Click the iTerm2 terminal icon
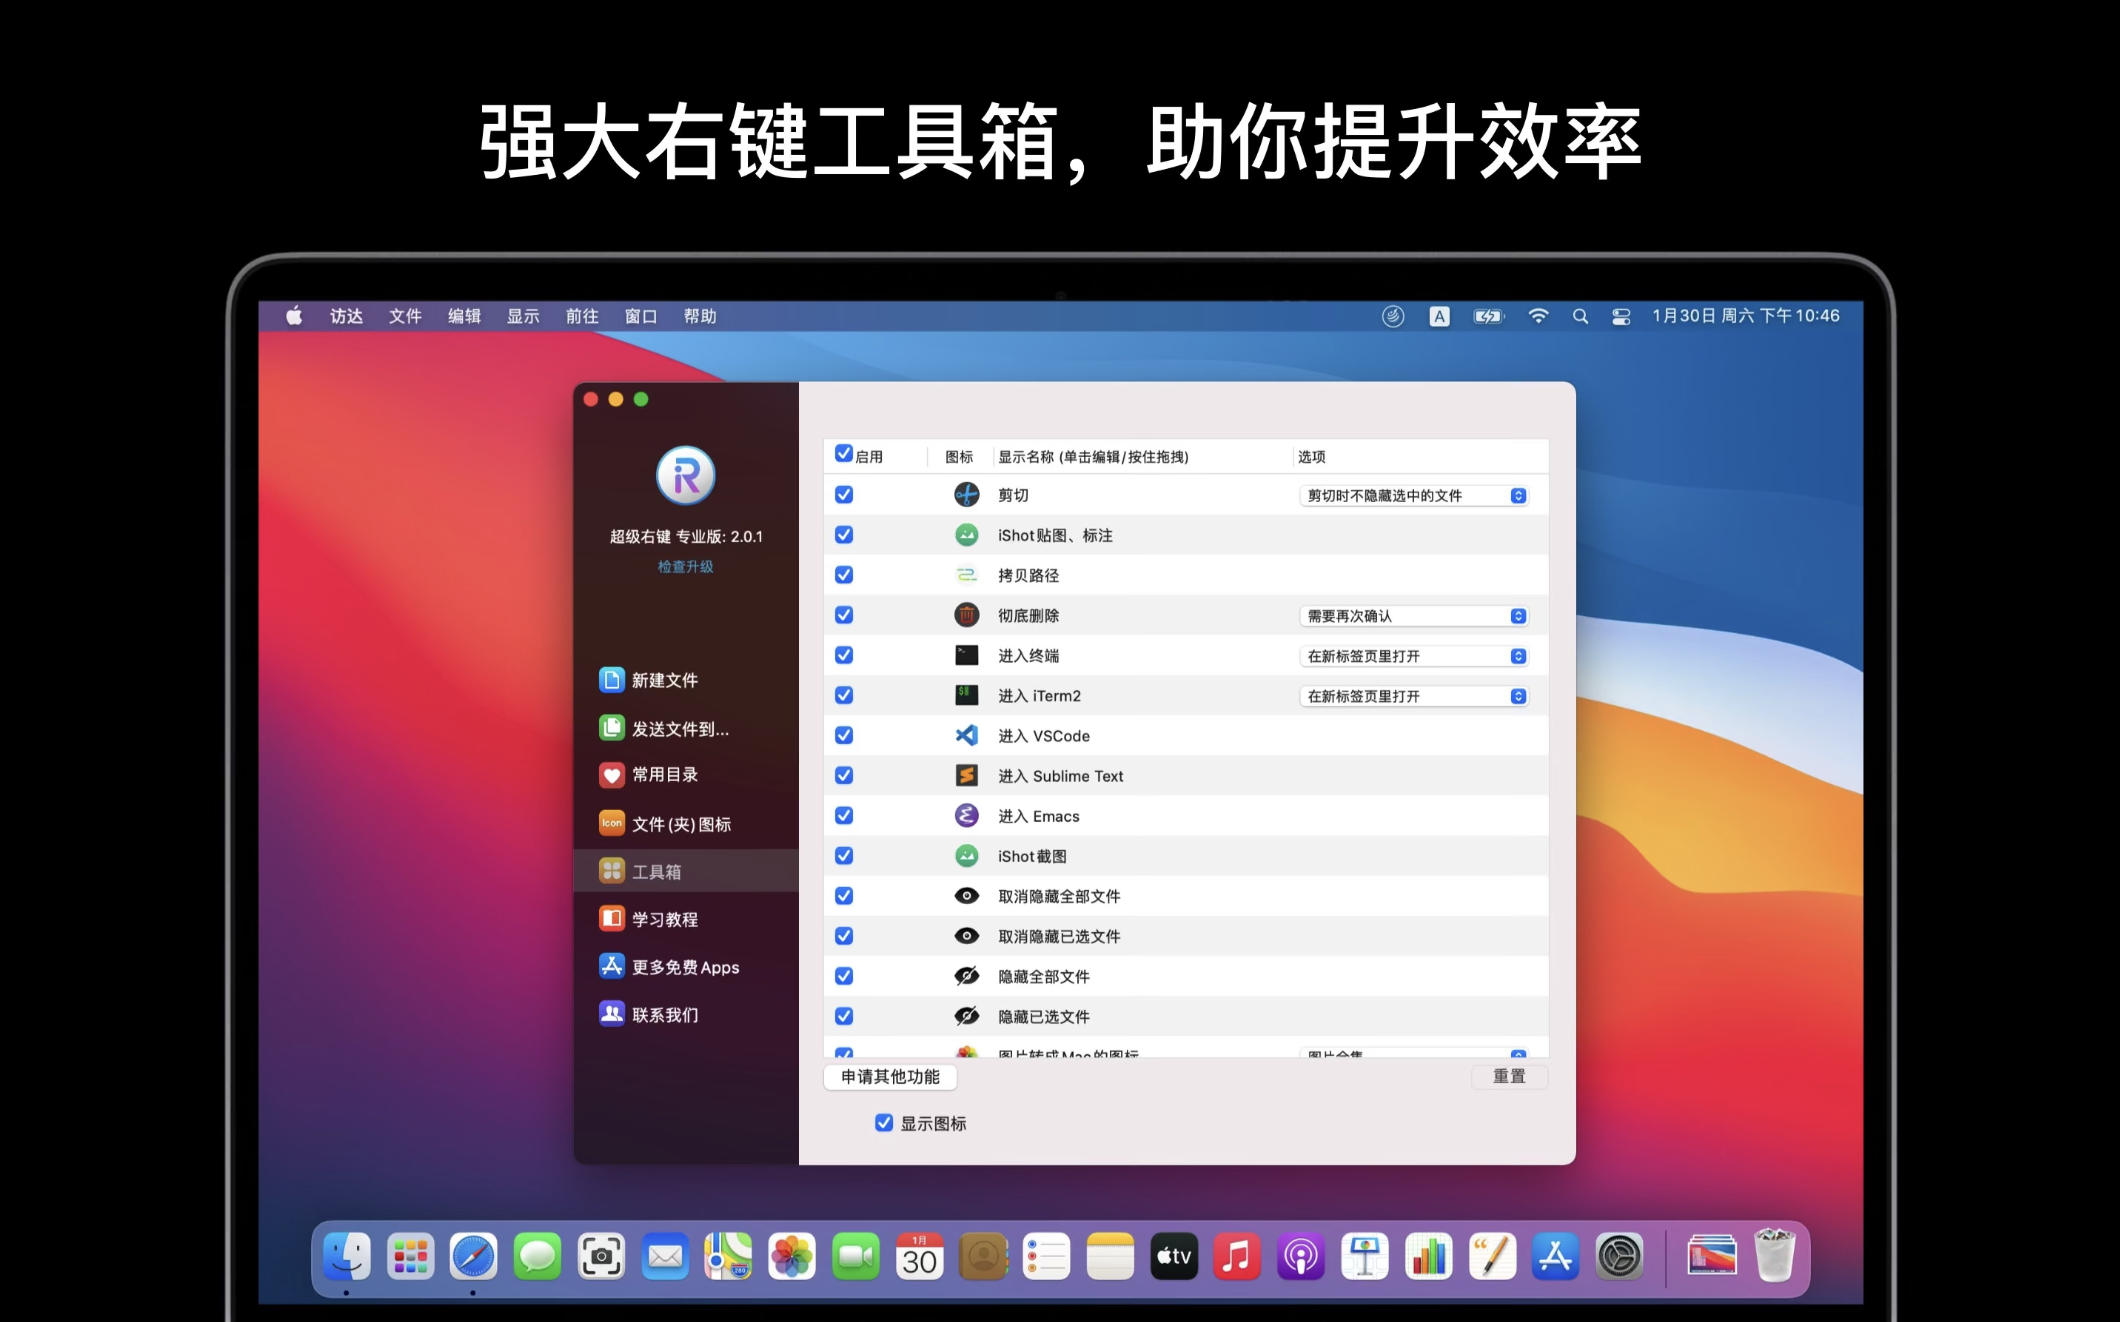This screenshot has width=2120, height=1322. tap(966, 695)
